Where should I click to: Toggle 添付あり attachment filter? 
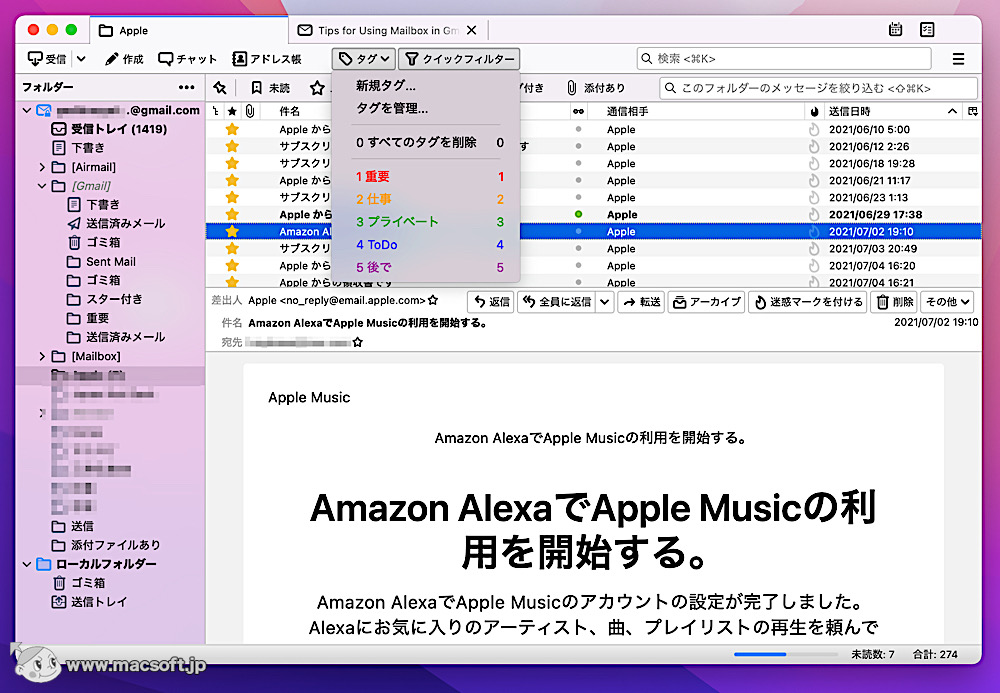596,87
